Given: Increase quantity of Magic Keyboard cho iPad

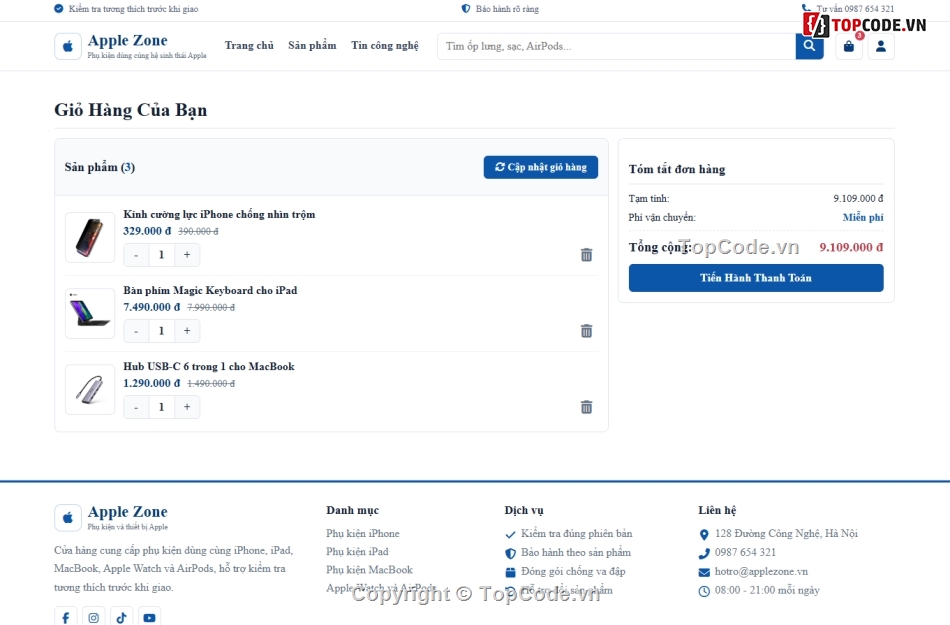Looking at the screenshot, I should [x=187, y=331].
